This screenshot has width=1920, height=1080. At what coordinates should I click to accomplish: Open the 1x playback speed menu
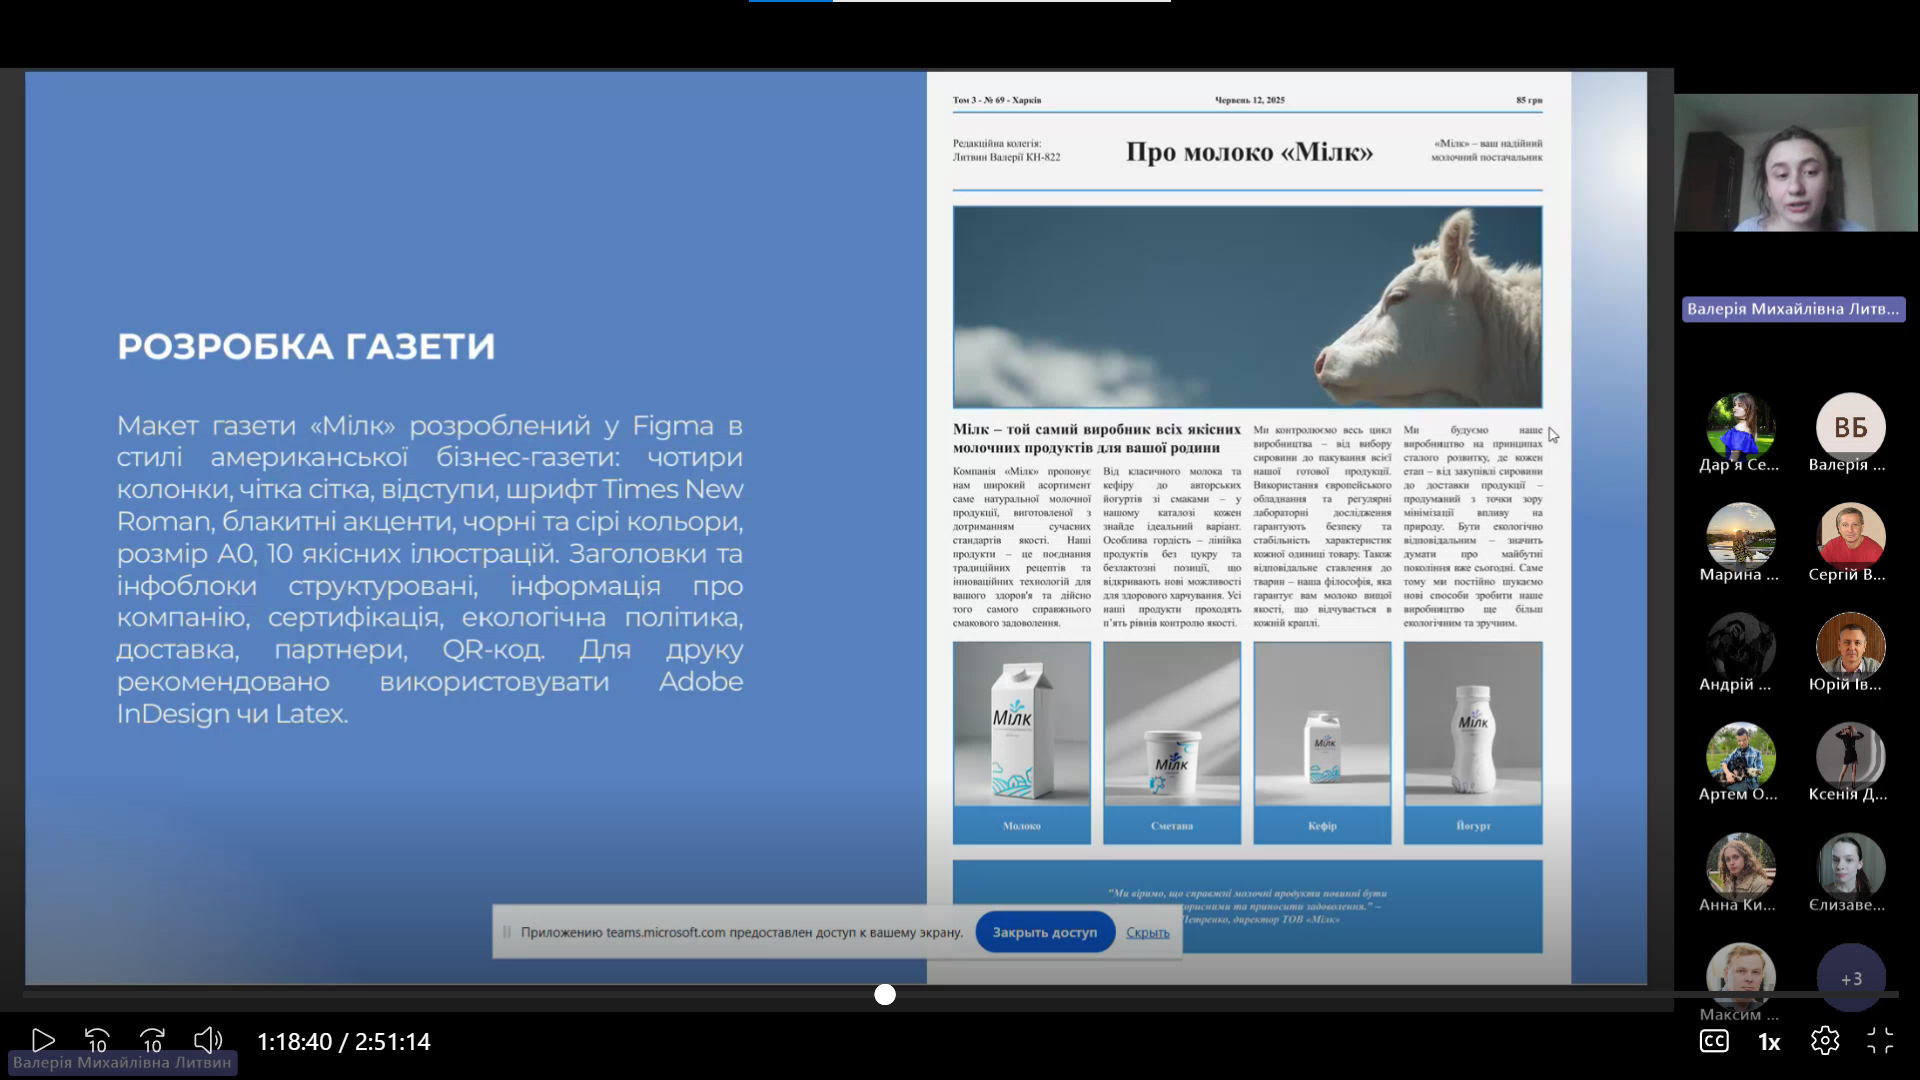click(1769, 1042)
